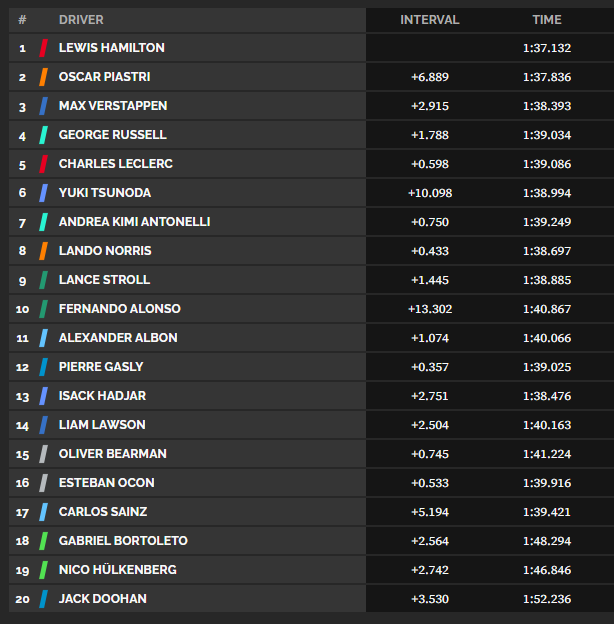Sort by the DRIVER column header

81,20
